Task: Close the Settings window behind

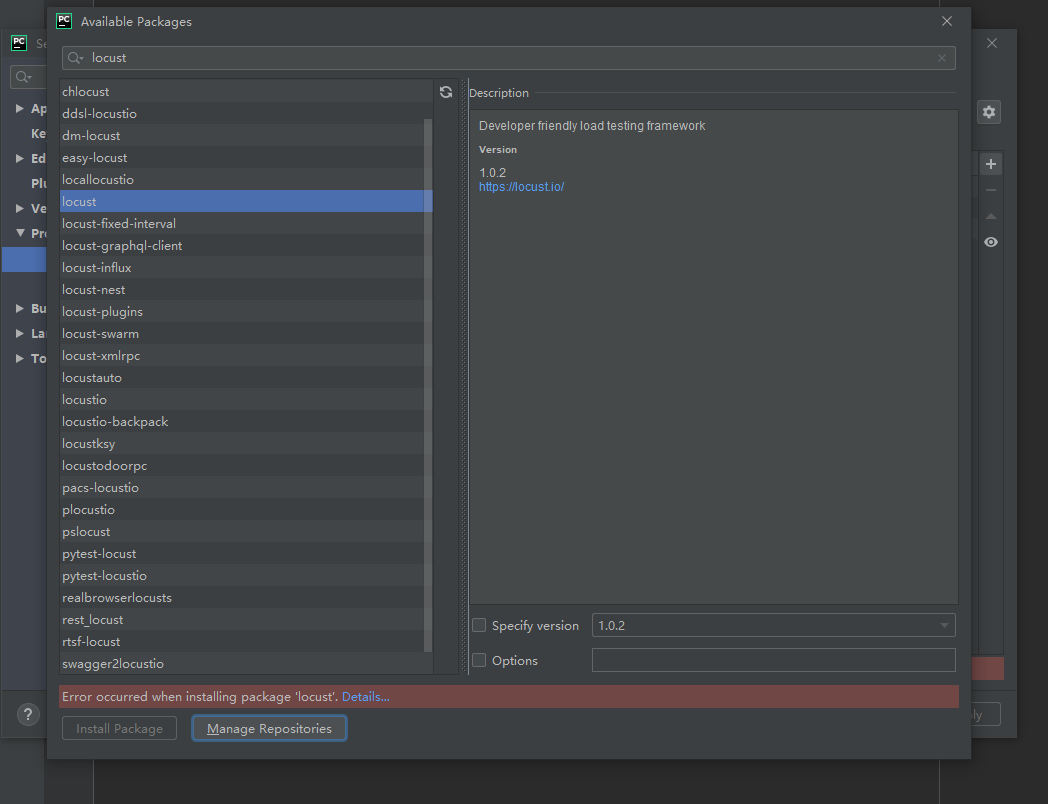Action: (992, 43)
